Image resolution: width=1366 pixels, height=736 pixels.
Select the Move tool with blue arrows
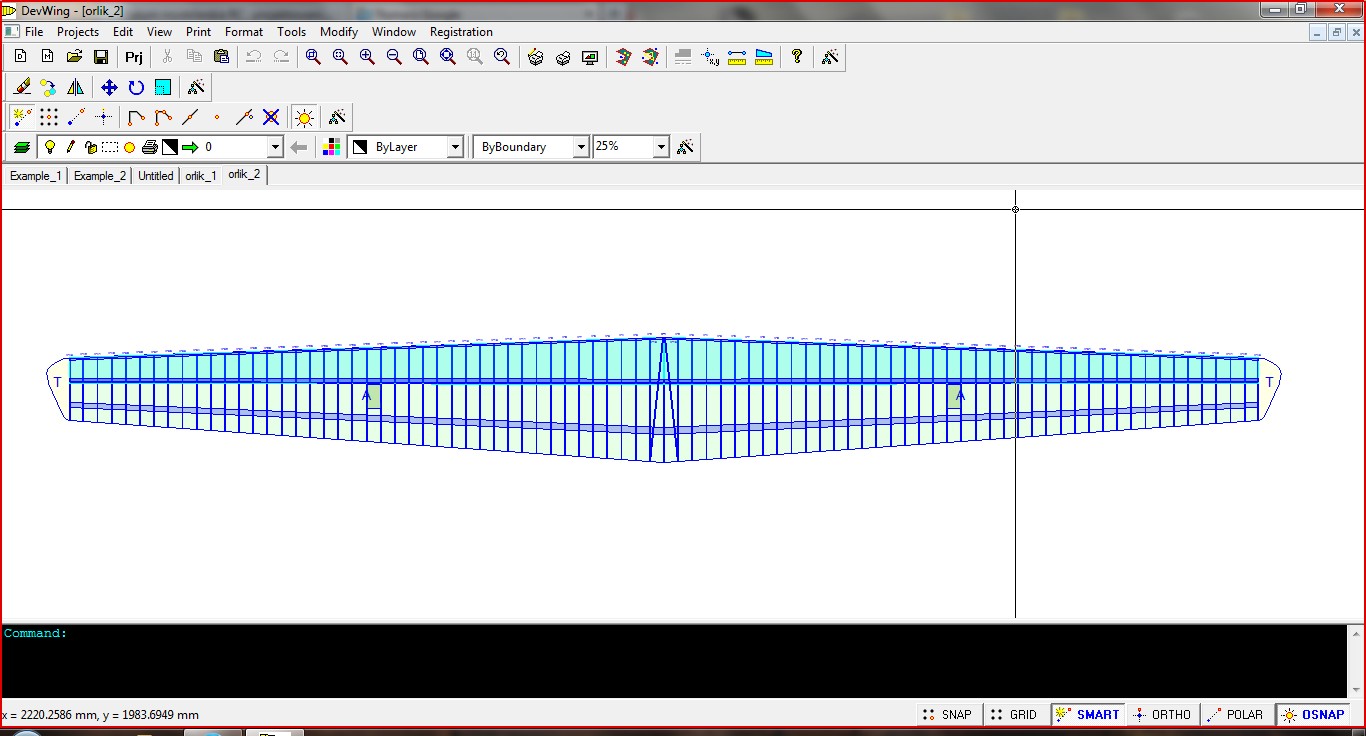pyautogui.click(x=109, y=87)
